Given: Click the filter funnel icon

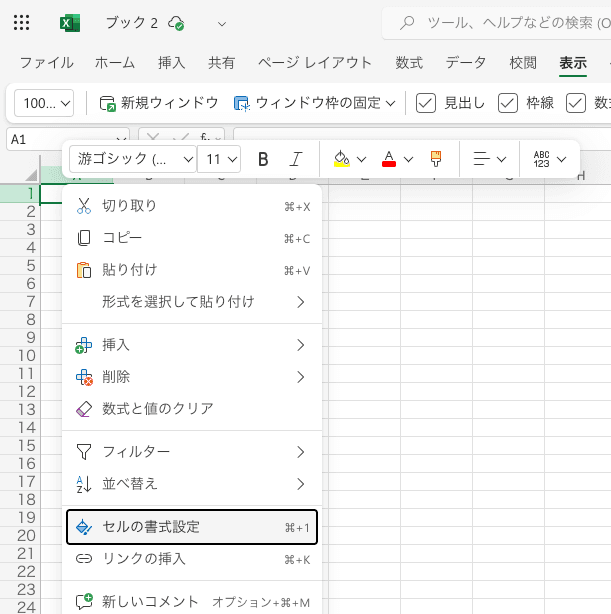Looking at the screenshot, I should pyautogui.click(x=84, y=452).
